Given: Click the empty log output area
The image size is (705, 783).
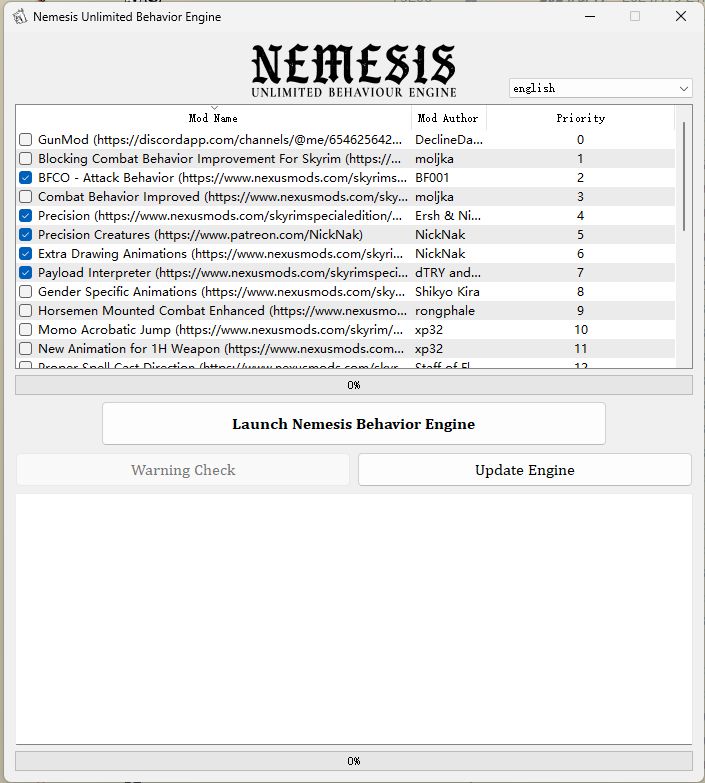Looking at the screenshot, I should click(x=353, y=619).
